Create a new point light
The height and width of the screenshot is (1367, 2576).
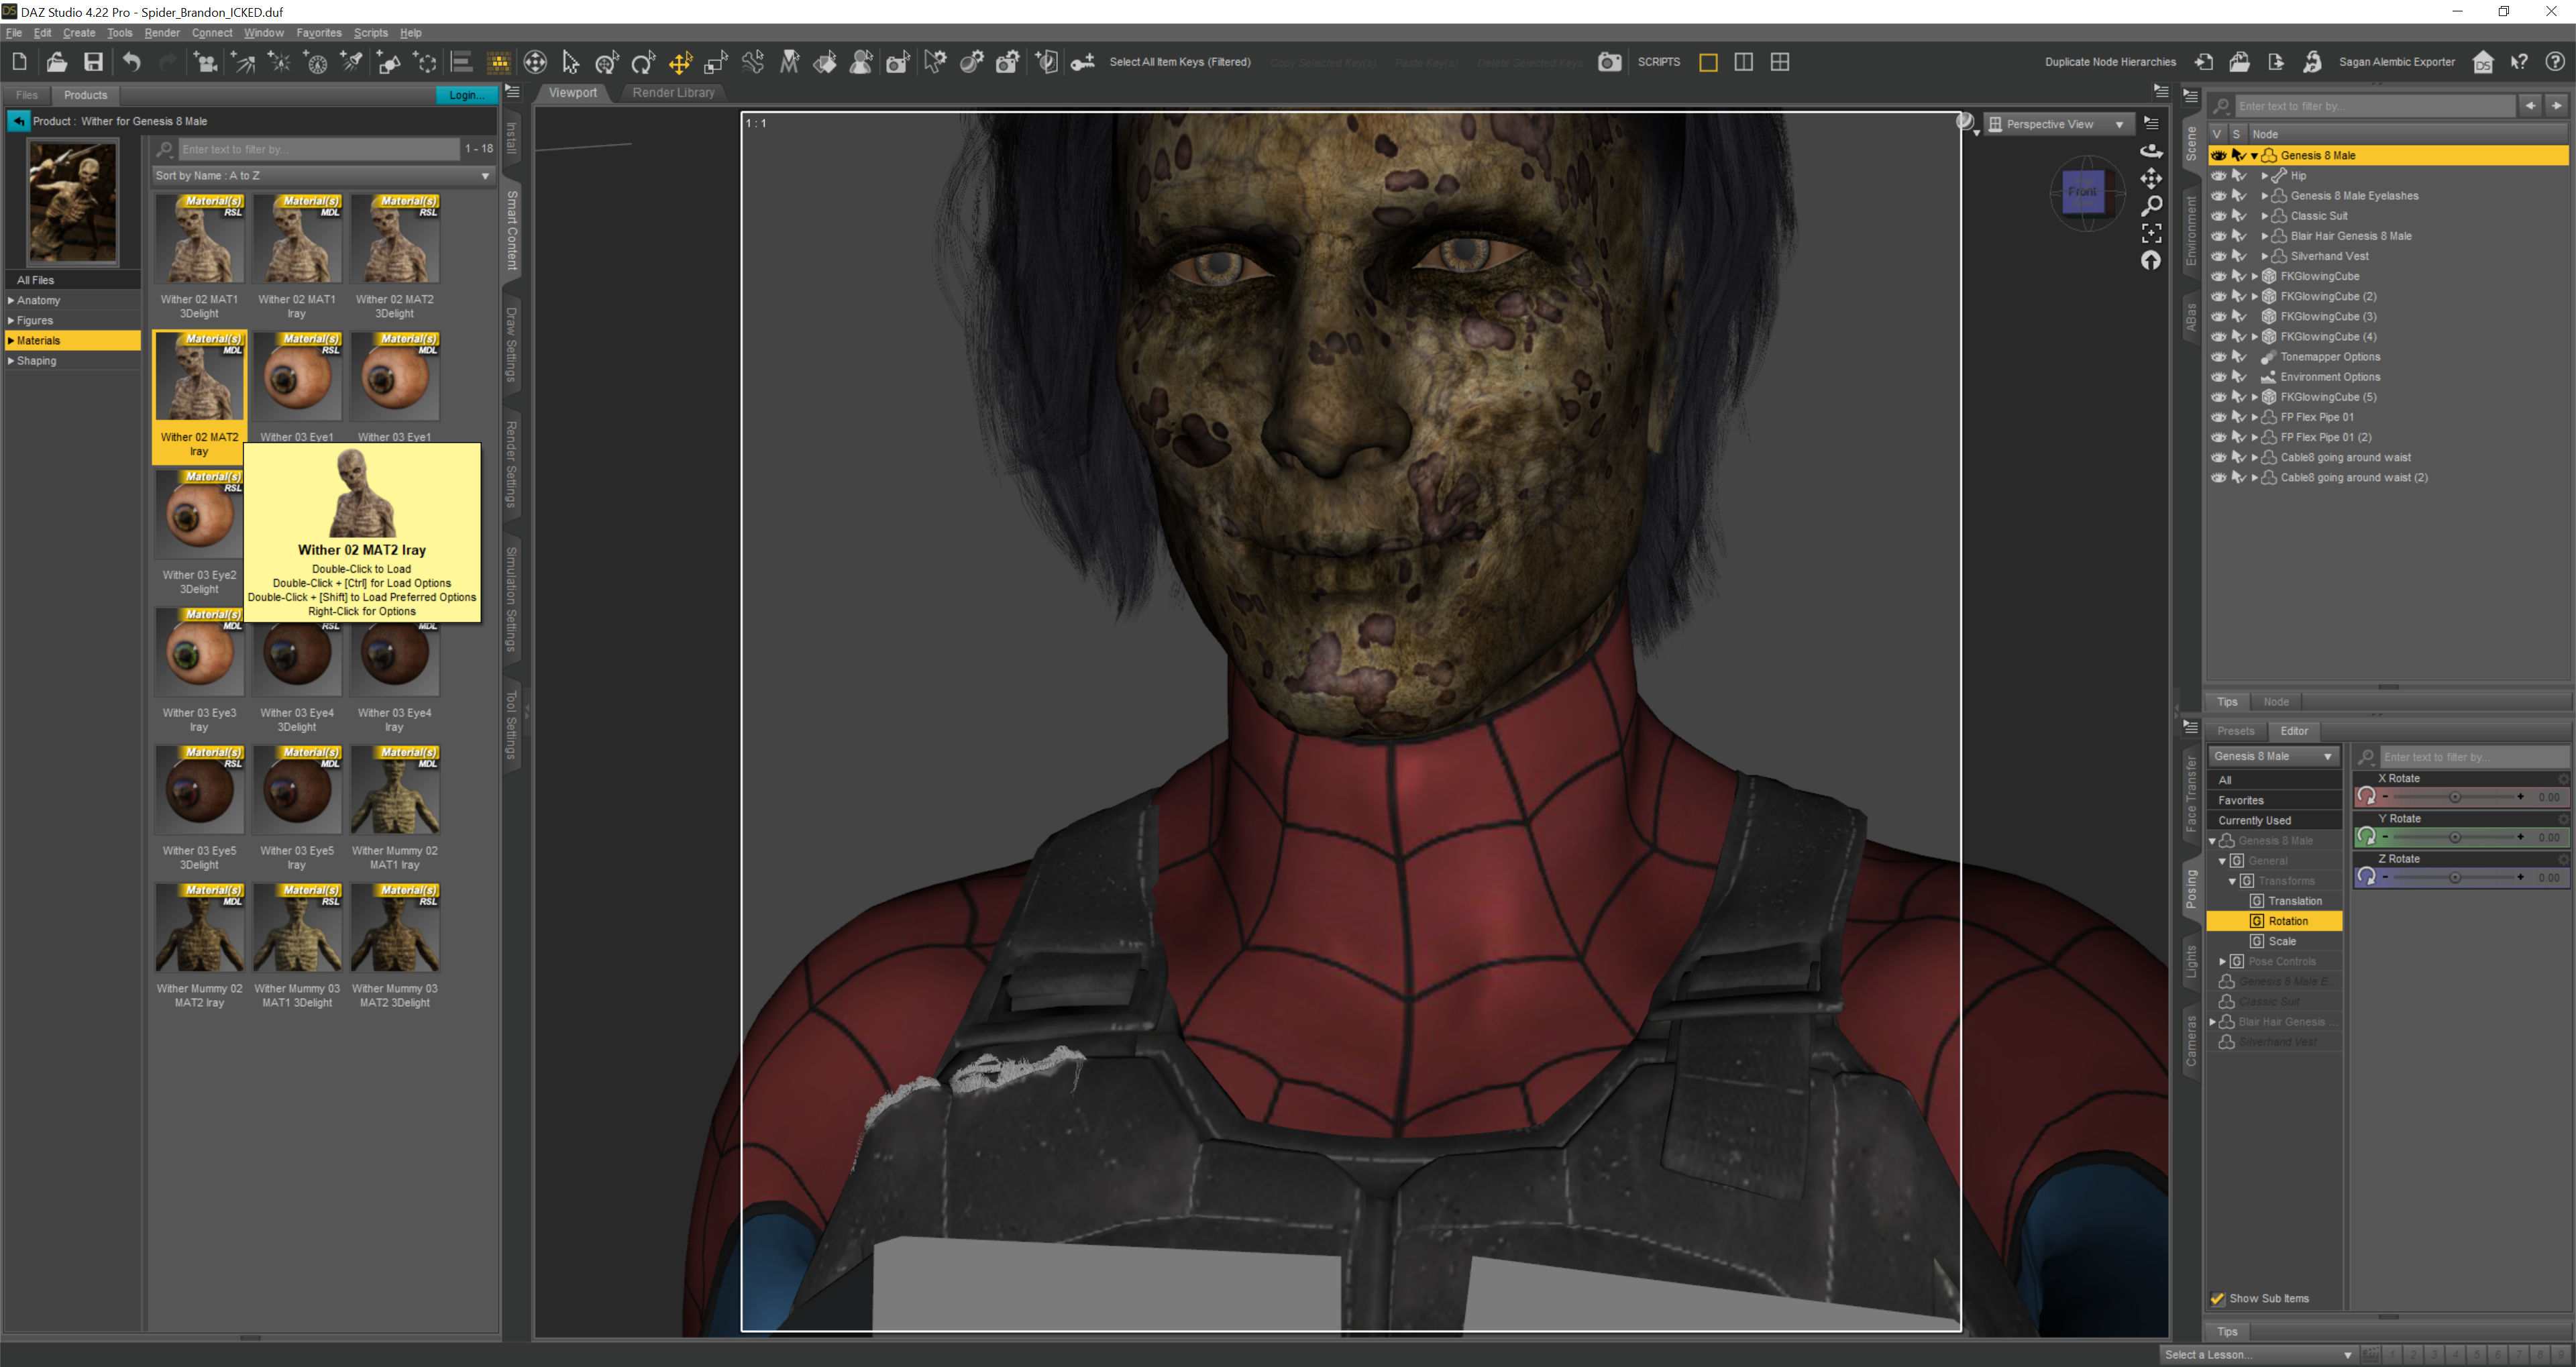pos(280,62)
